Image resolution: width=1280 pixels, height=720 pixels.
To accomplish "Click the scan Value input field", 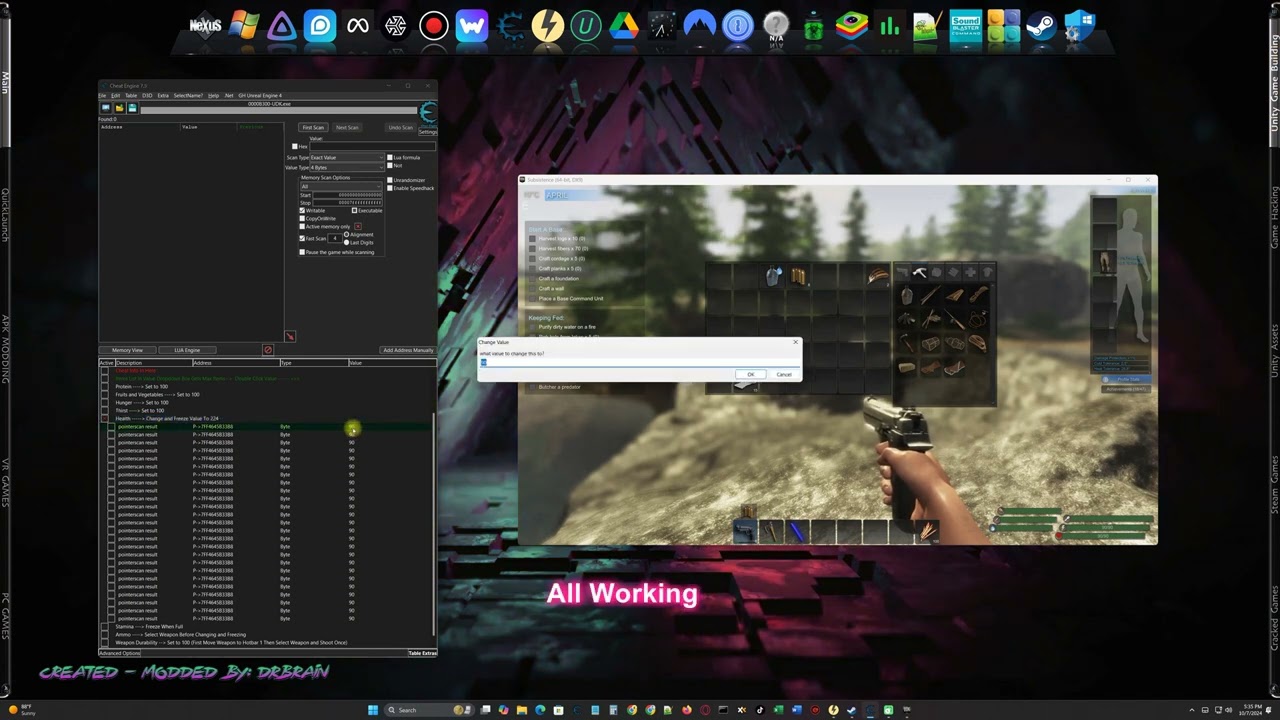I will 373,147.
